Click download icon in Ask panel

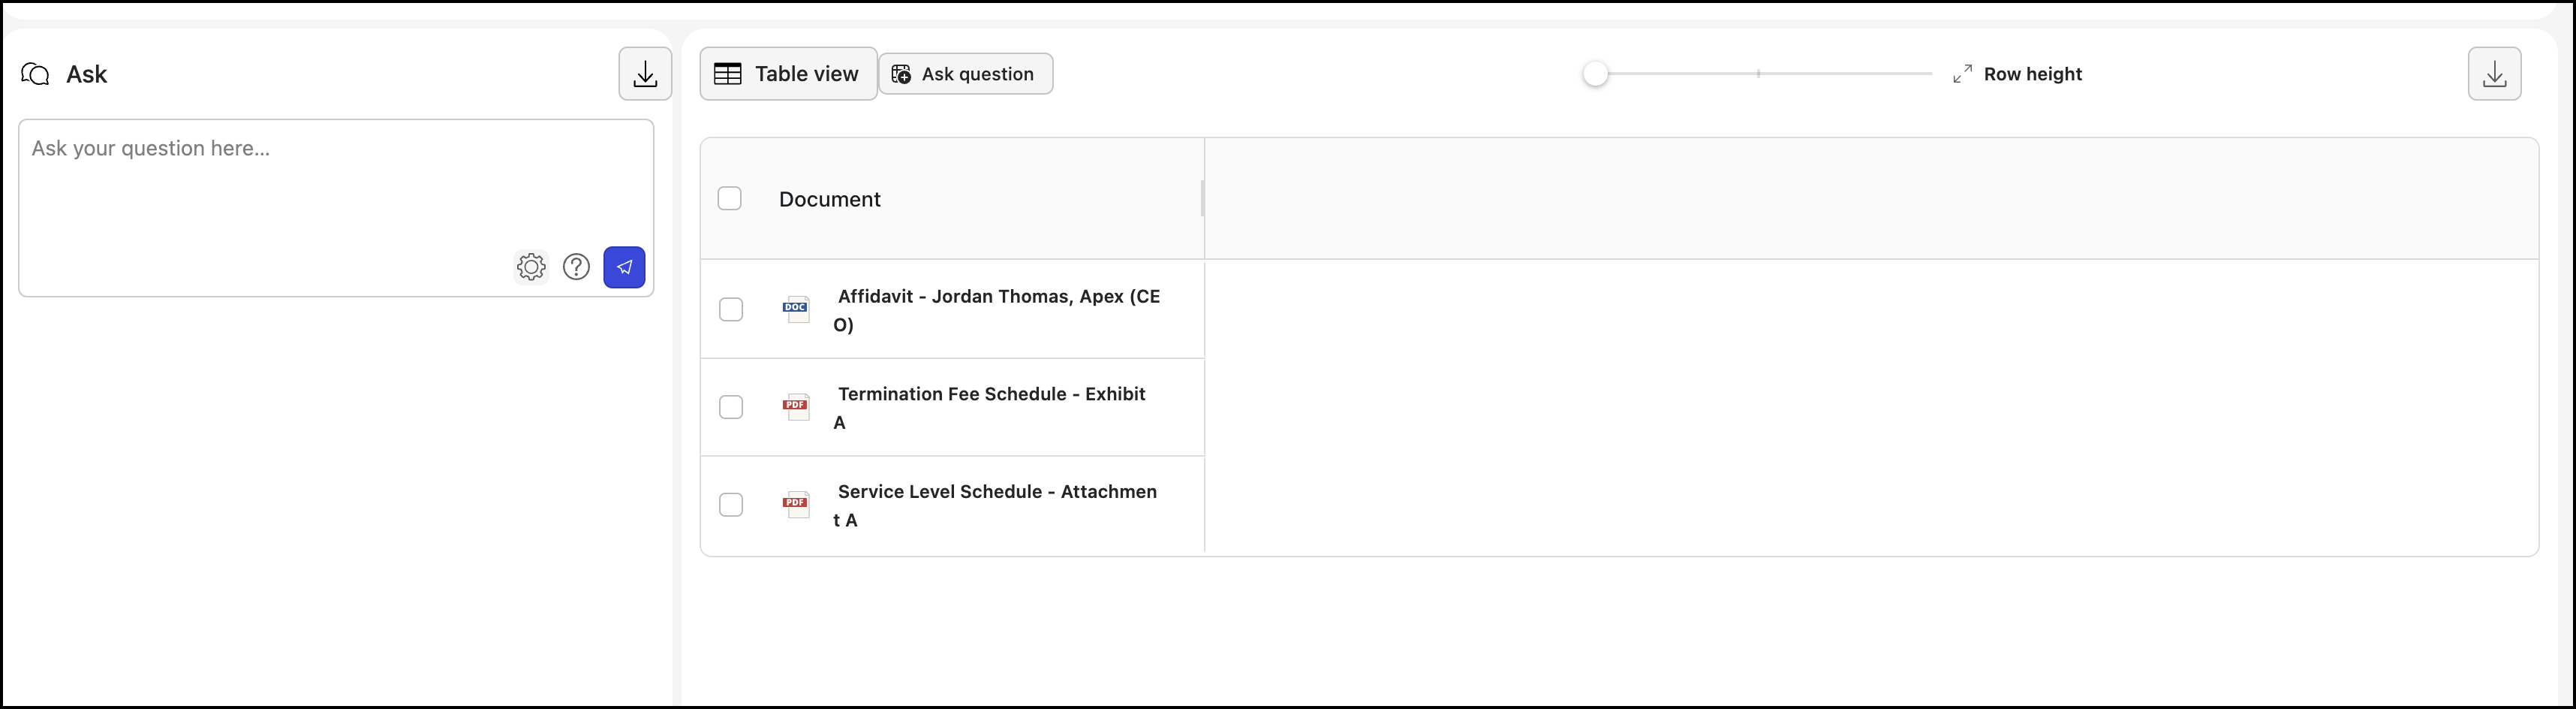click(645, 74)
